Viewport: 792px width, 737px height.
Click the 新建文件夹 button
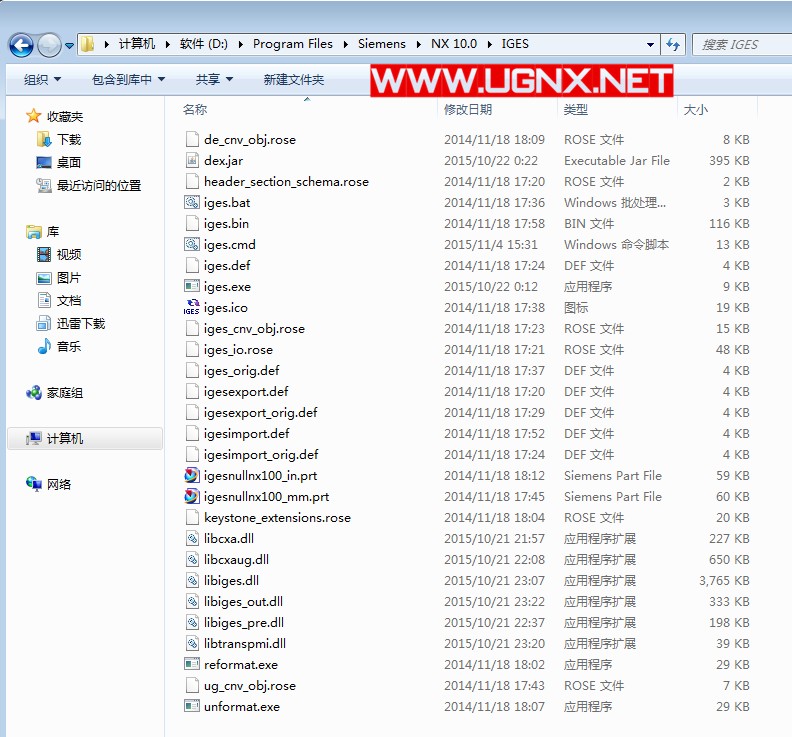pyautogui.click(x=293, y=79)
